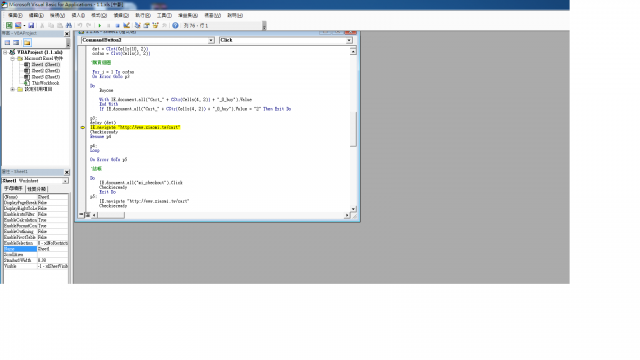Screen dimensions: 640x360
Task: Stop execution with the blue Reset icon
Action: pos(118,25)
